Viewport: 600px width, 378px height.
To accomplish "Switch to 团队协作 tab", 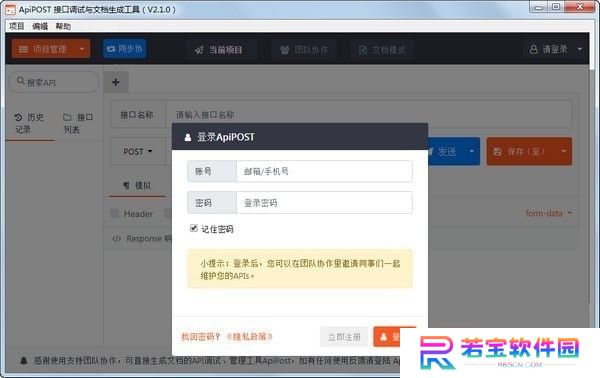I will click(304, 50).
